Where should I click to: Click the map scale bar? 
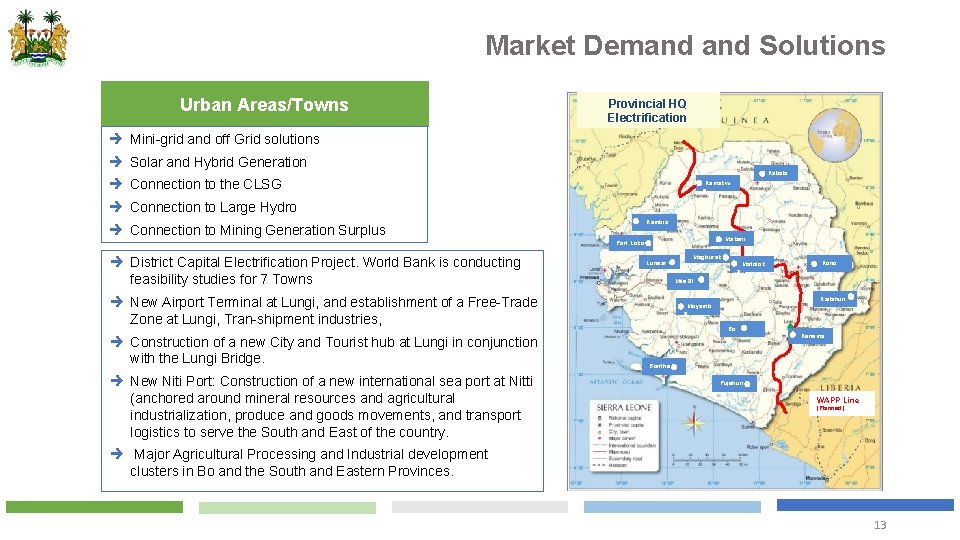(x=710, y=459)
